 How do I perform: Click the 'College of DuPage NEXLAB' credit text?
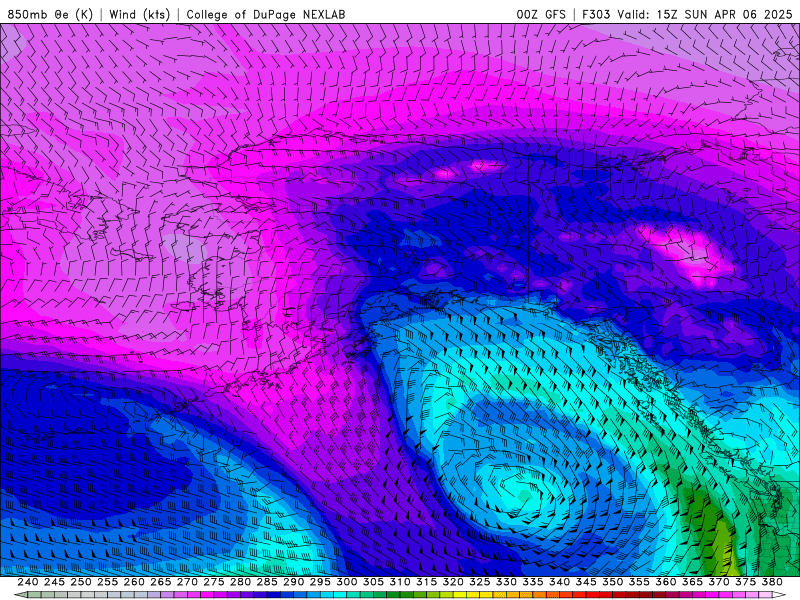point(266,14)
